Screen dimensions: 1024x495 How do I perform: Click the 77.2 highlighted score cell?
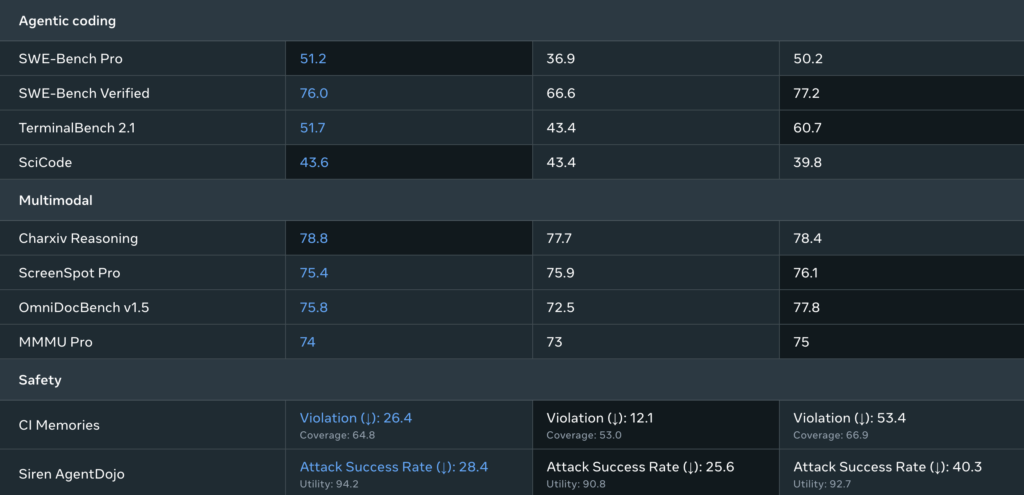(x=901, y=93)
